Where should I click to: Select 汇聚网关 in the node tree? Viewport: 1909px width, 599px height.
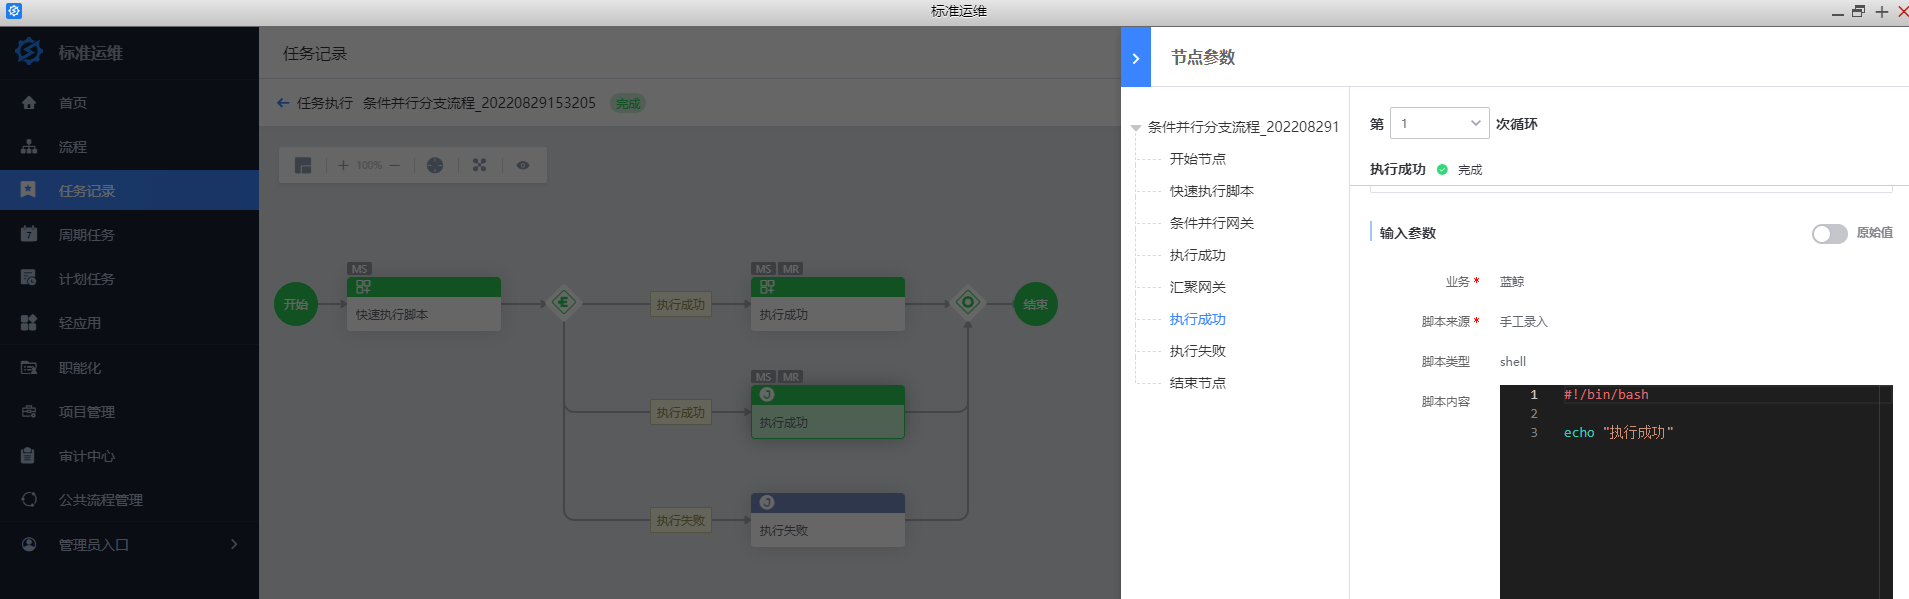pos(1198,287)
